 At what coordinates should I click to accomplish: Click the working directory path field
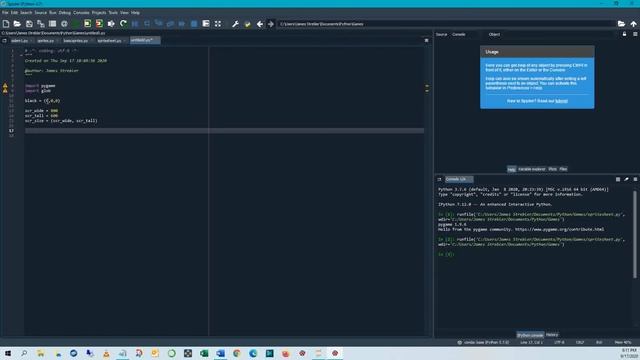coord(446,24)
